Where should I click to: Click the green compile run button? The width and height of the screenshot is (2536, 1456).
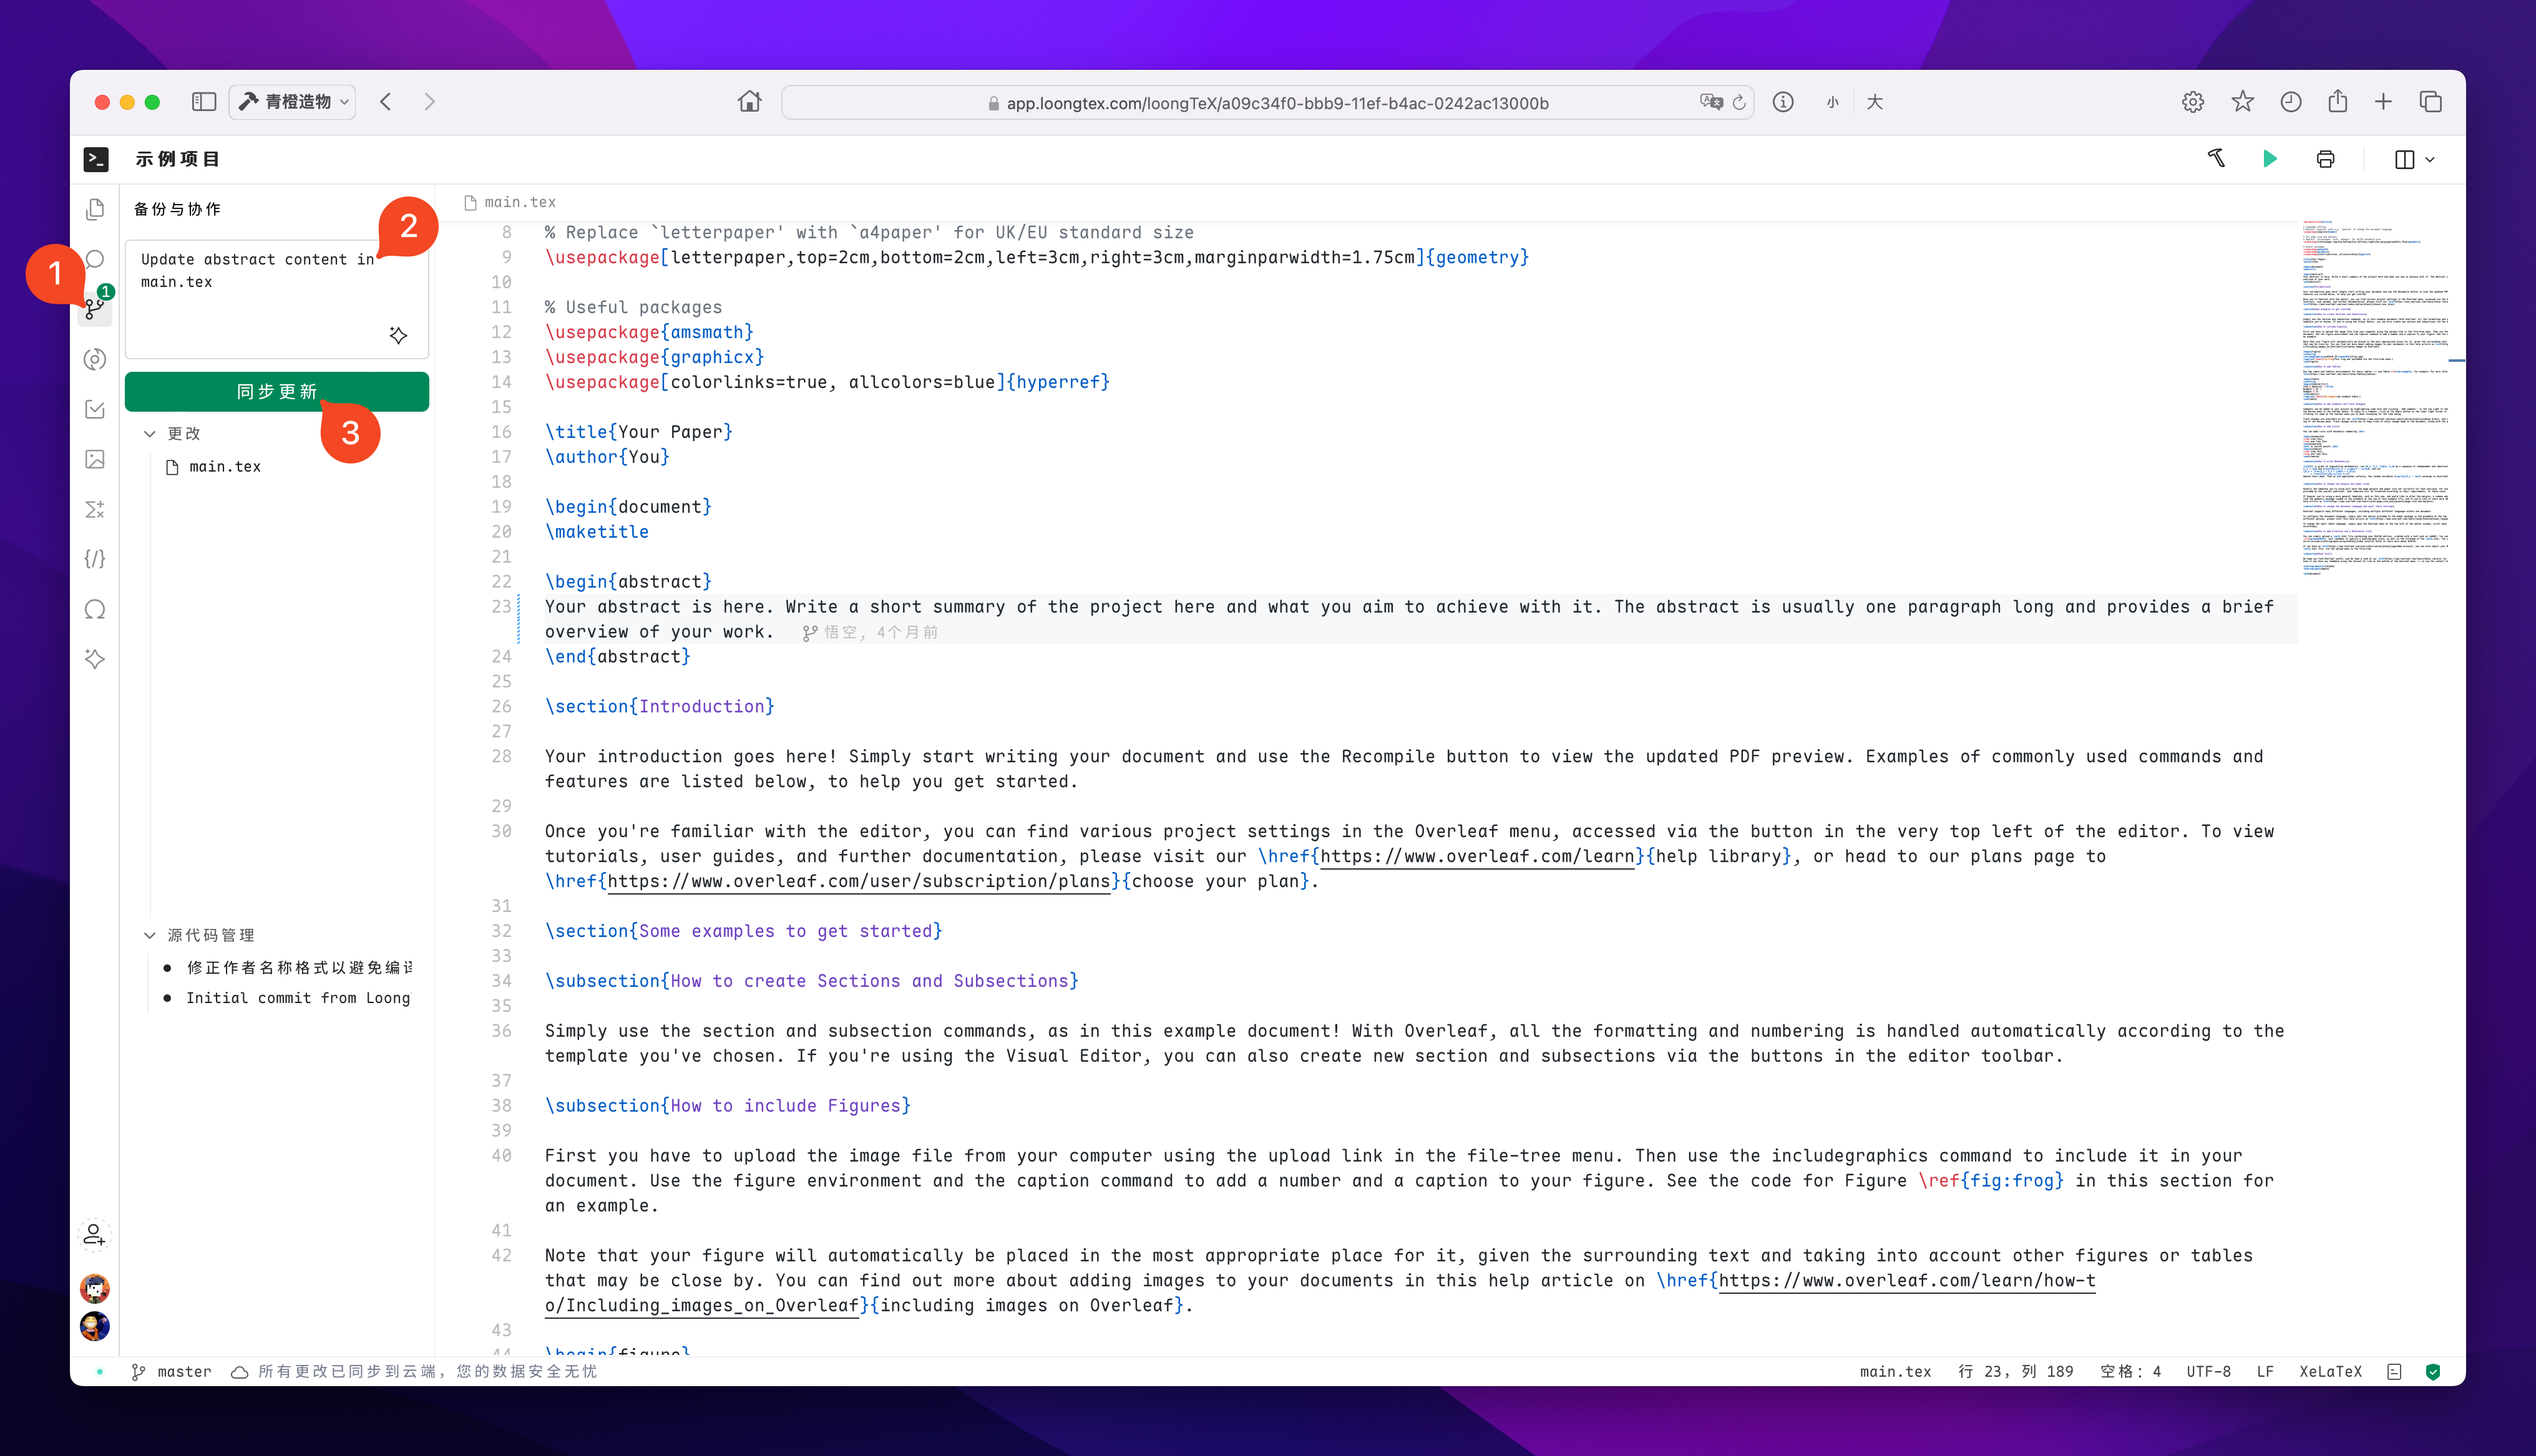coord(2269,159)
